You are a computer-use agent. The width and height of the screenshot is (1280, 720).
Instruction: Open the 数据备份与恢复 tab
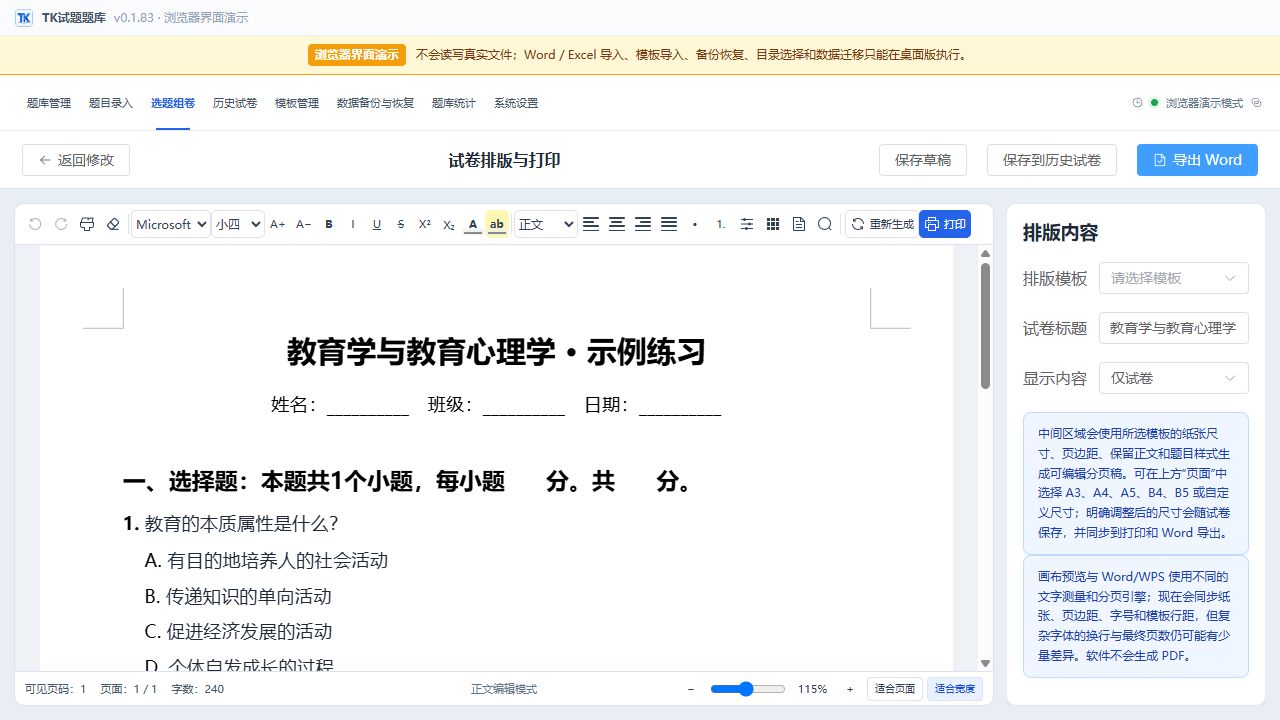point(375,103)
